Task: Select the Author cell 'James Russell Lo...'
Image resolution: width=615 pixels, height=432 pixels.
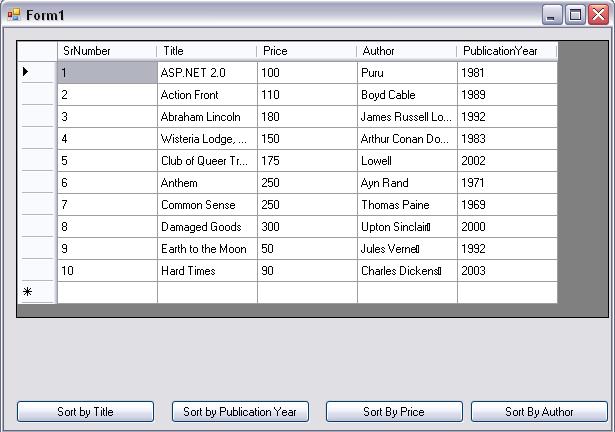Action: coord(407,117)
